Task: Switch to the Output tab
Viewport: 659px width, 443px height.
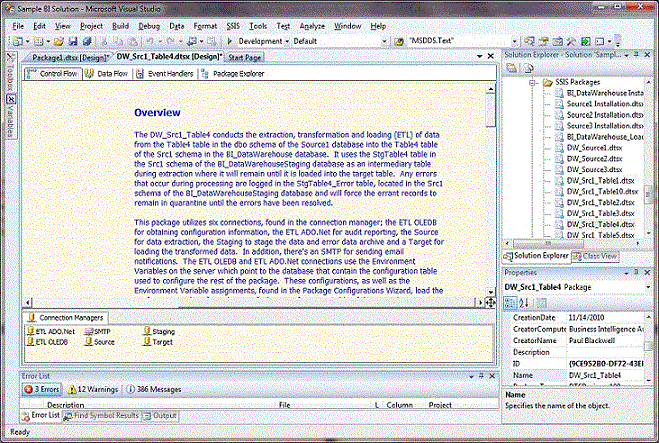Action: [x=160, y=416]
